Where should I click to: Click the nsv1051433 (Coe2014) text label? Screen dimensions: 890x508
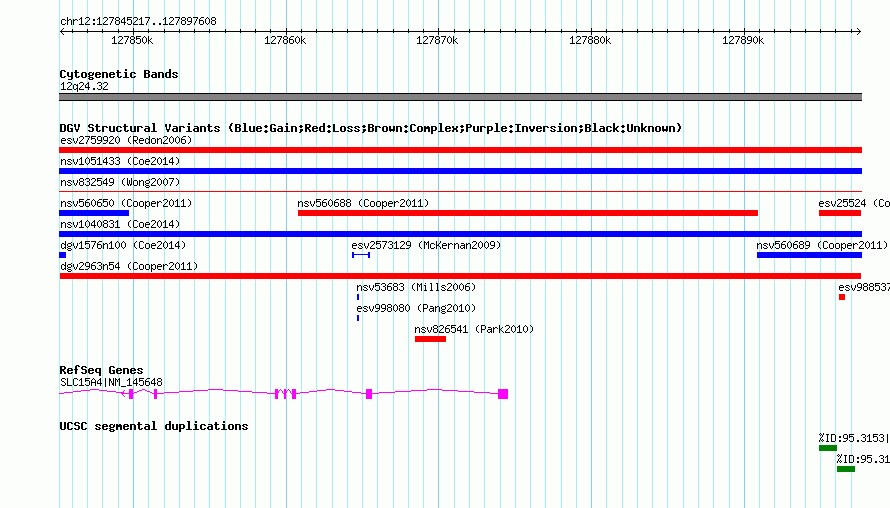click(120, 161)
